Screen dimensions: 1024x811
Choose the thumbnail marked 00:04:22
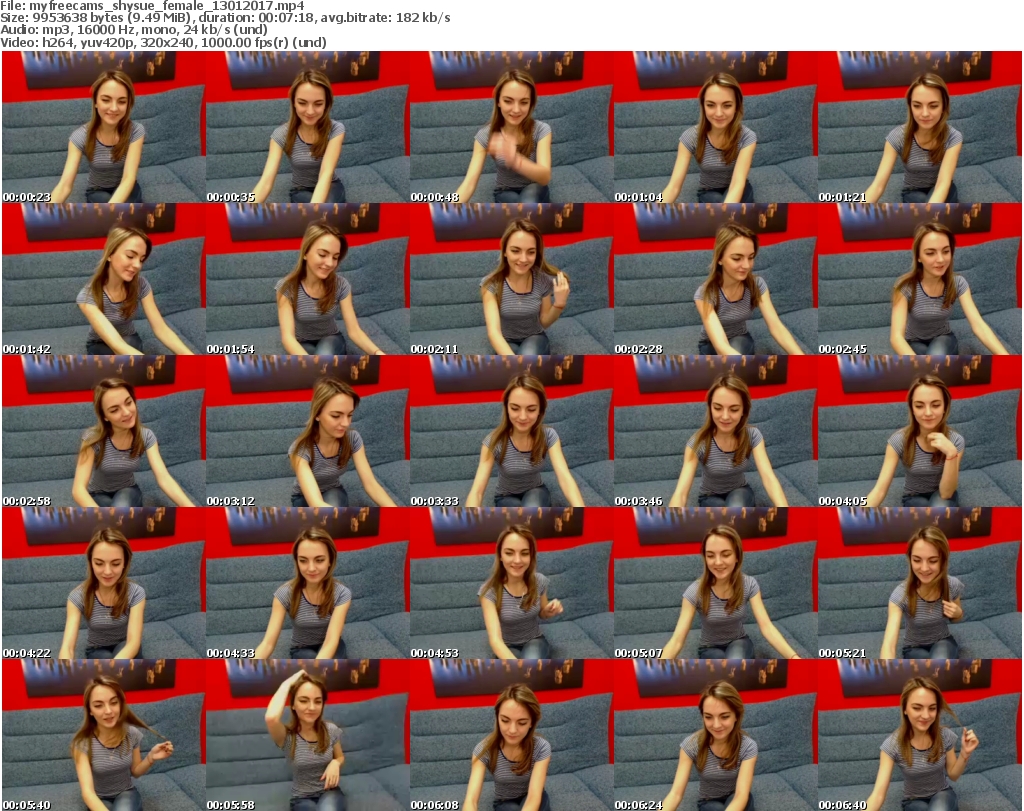coord(104,584)
